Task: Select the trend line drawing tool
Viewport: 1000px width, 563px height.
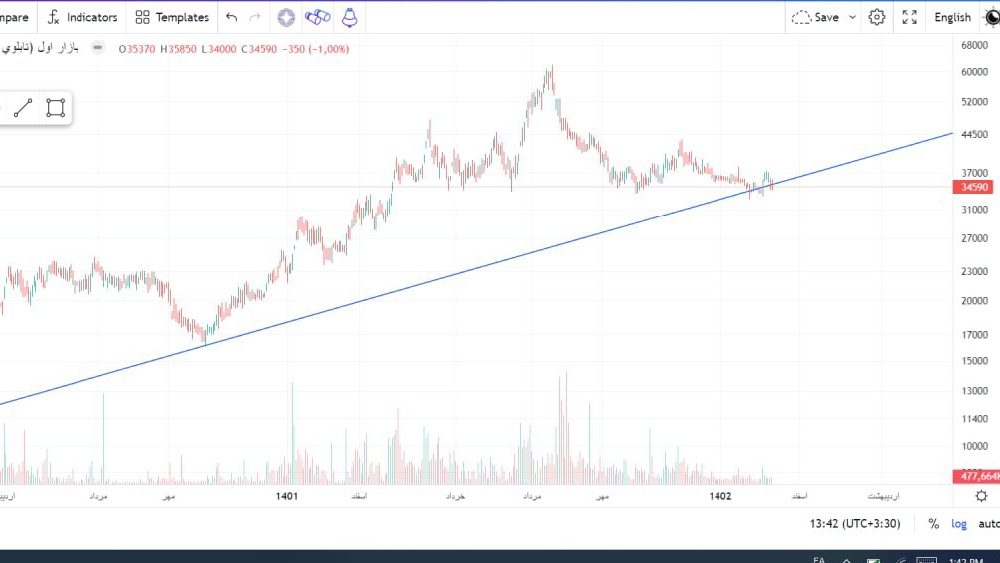Action: coord(23,108)
